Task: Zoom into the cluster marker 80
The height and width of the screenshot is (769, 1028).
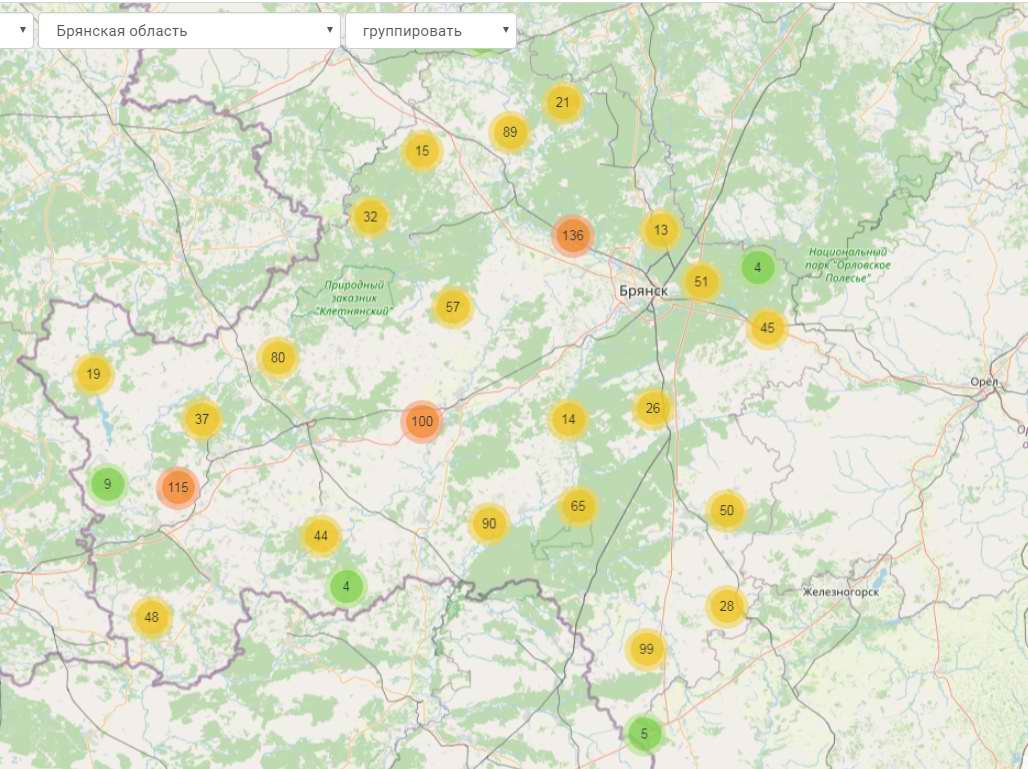Action: pos(278,358)
